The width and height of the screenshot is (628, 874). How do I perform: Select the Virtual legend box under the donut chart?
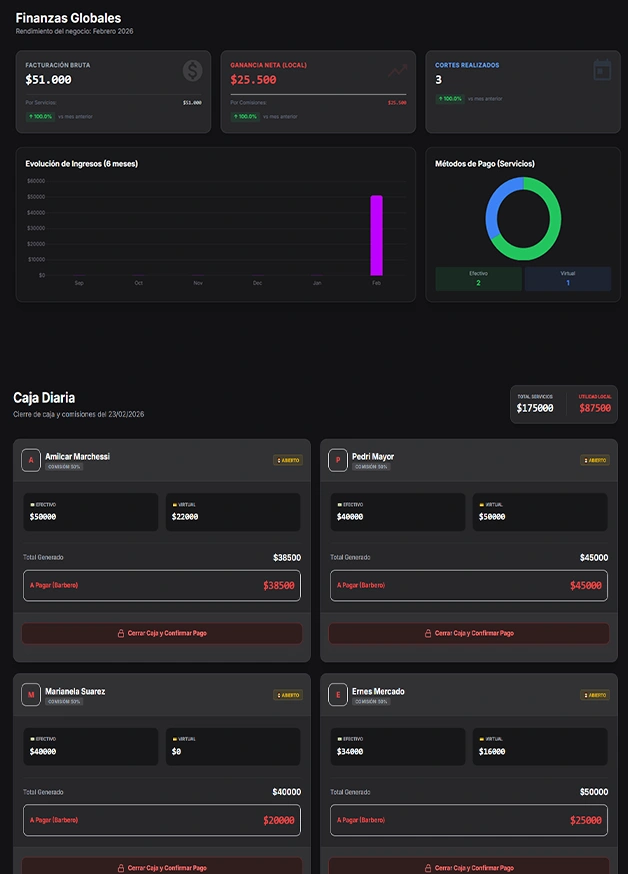(567, 278)
